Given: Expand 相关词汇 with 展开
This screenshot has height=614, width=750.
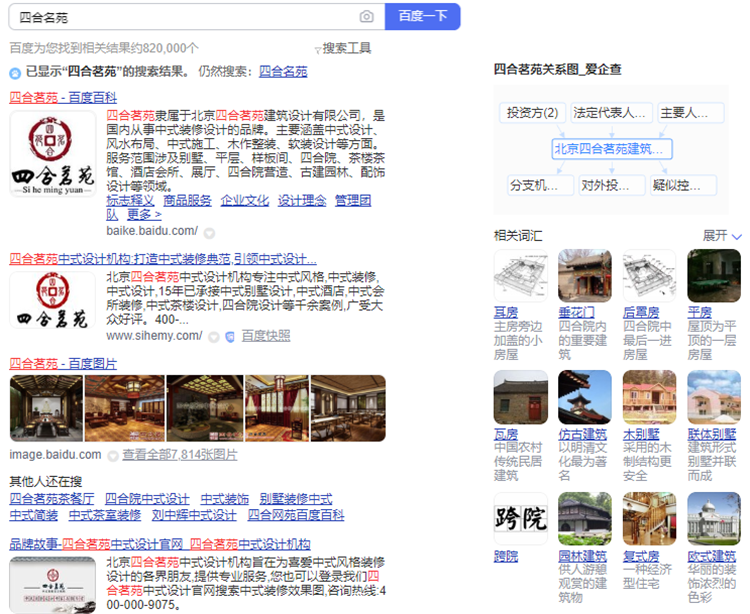Looking at the screenshot, I should [x=722, y=236].
